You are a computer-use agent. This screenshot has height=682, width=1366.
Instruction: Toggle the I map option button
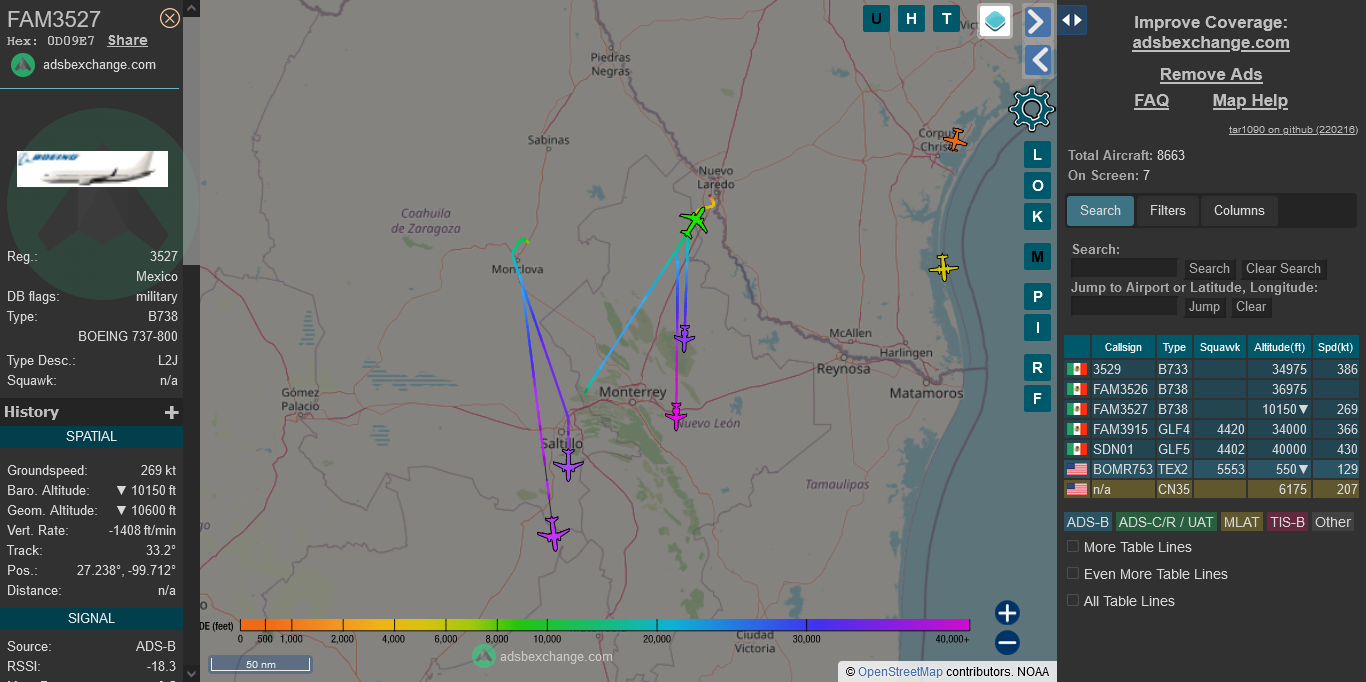pos(1037,328)
